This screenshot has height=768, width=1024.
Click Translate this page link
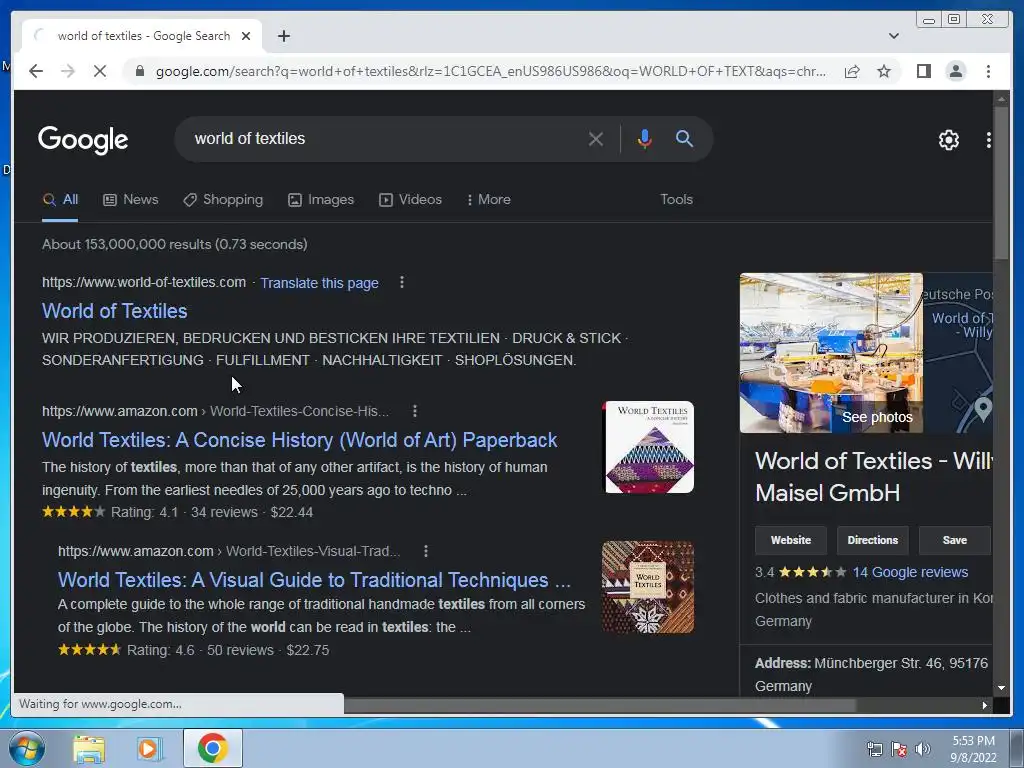coord(319,283)
